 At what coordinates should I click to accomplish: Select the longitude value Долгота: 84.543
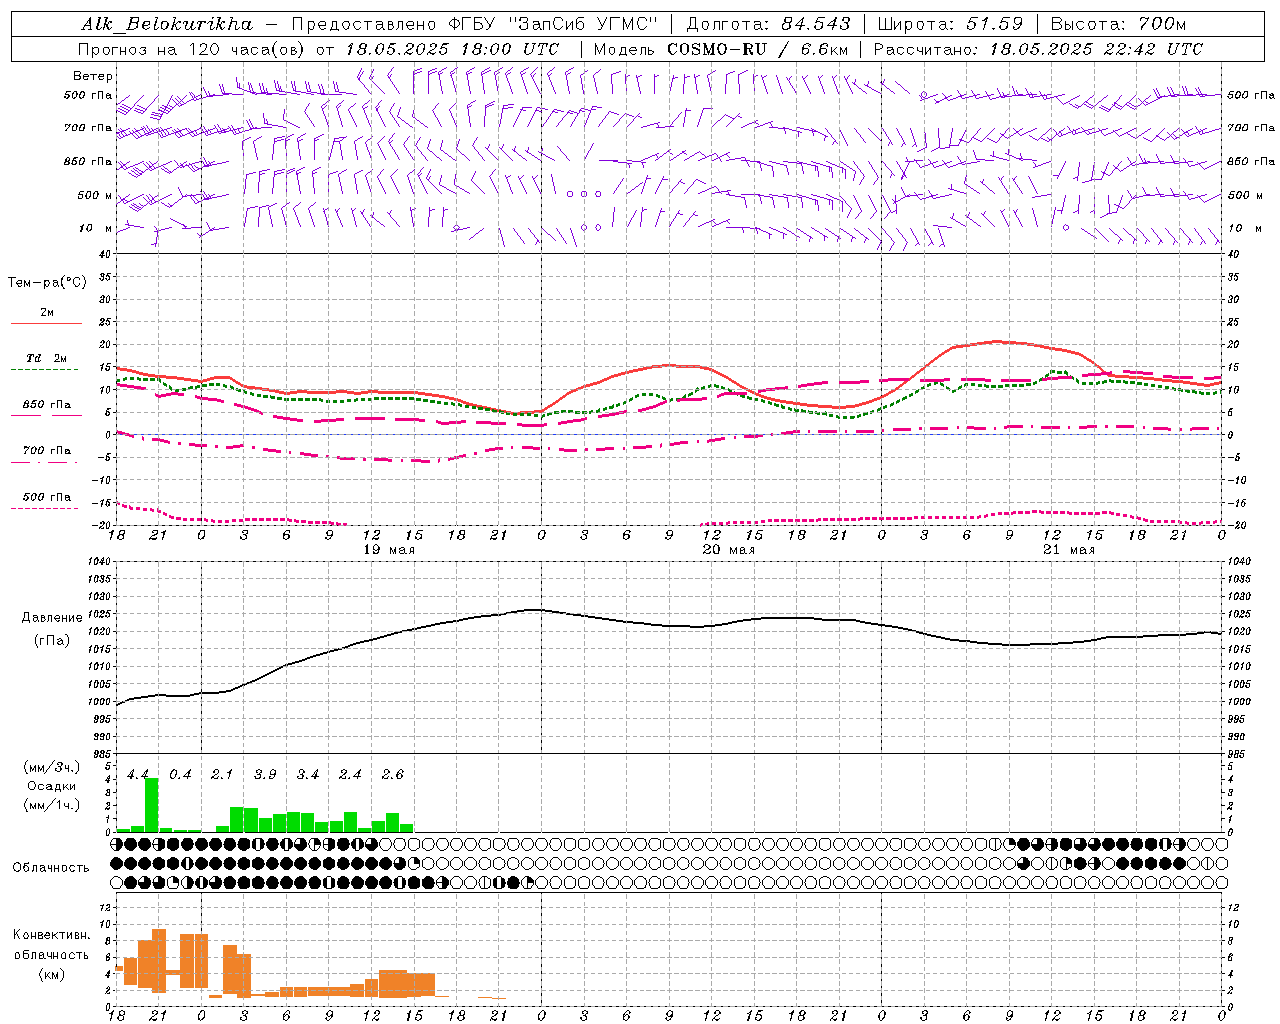pos(768,24)
